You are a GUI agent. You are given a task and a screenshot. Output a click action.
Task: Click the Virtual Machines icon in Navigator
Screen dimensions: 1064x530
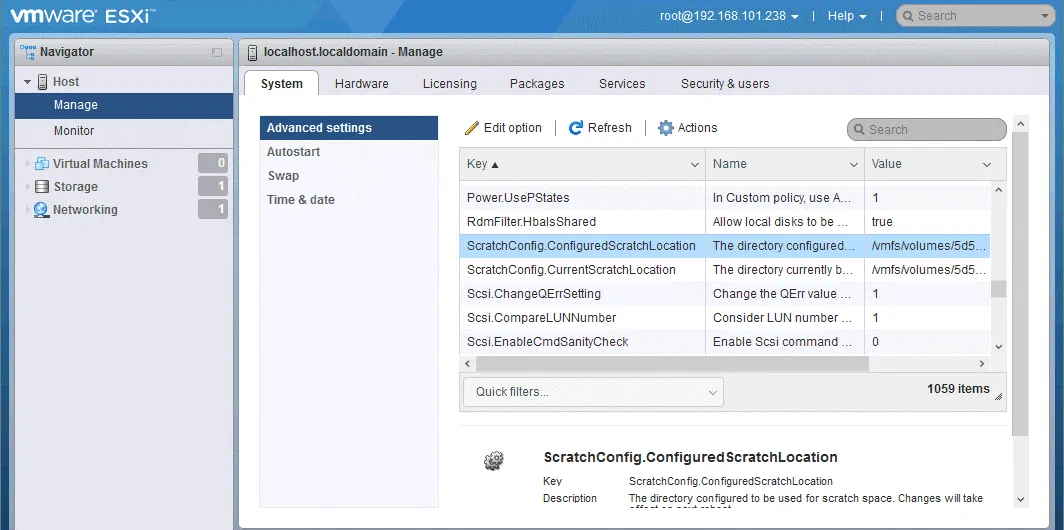pos(42,164)
